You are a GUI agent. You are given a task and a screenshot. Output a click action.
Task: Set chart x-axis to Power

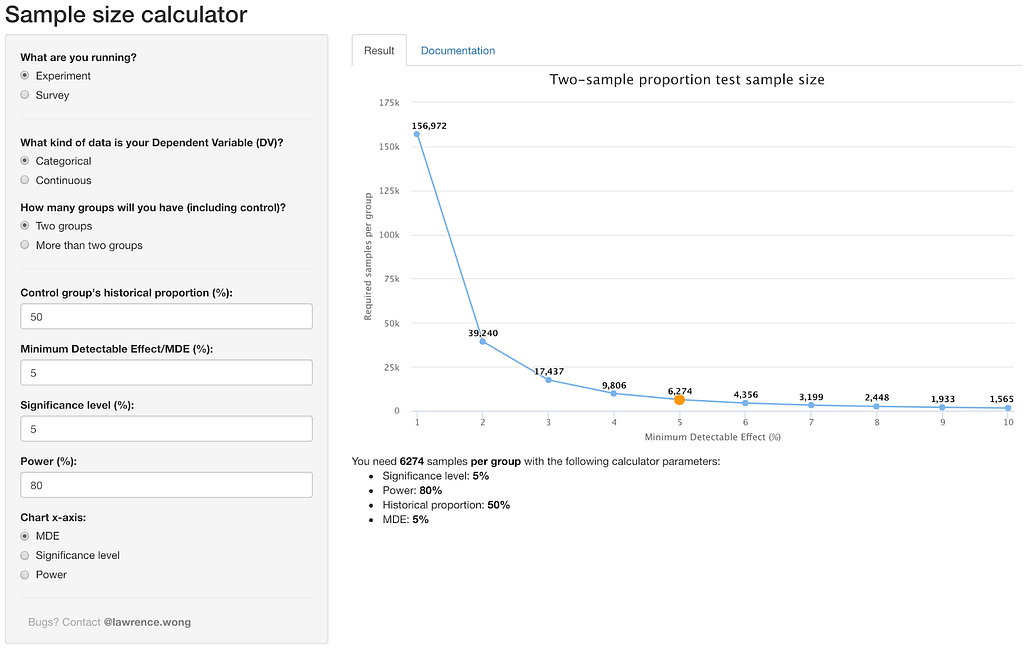pyautogui.click(x=25, y=575)
